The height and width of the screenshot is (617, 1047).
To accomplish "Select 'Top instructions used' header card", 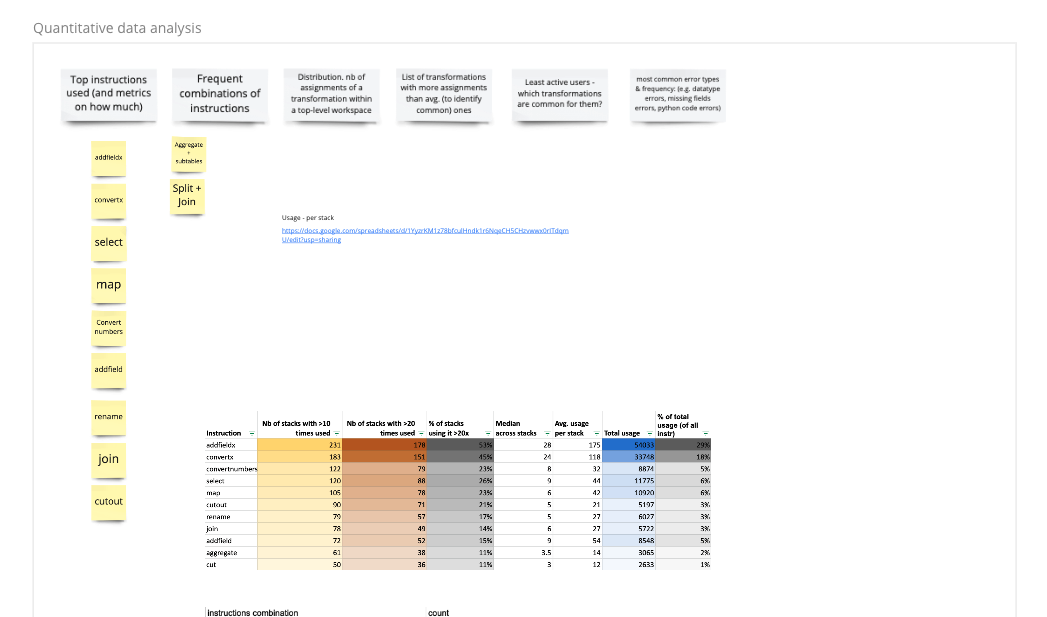I will [x=109, y=93].
